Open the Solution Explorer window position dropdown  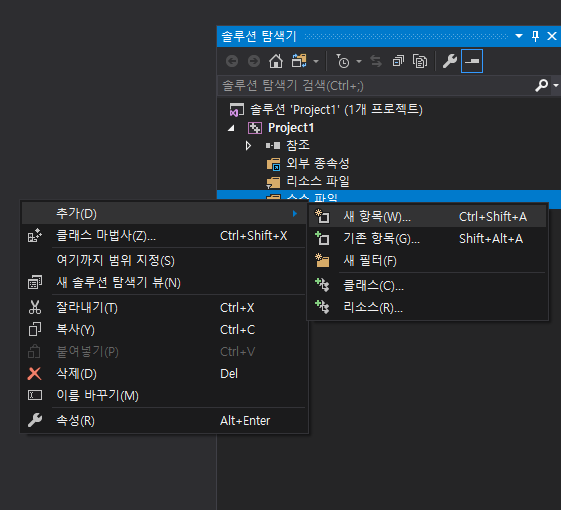(519, 36)
